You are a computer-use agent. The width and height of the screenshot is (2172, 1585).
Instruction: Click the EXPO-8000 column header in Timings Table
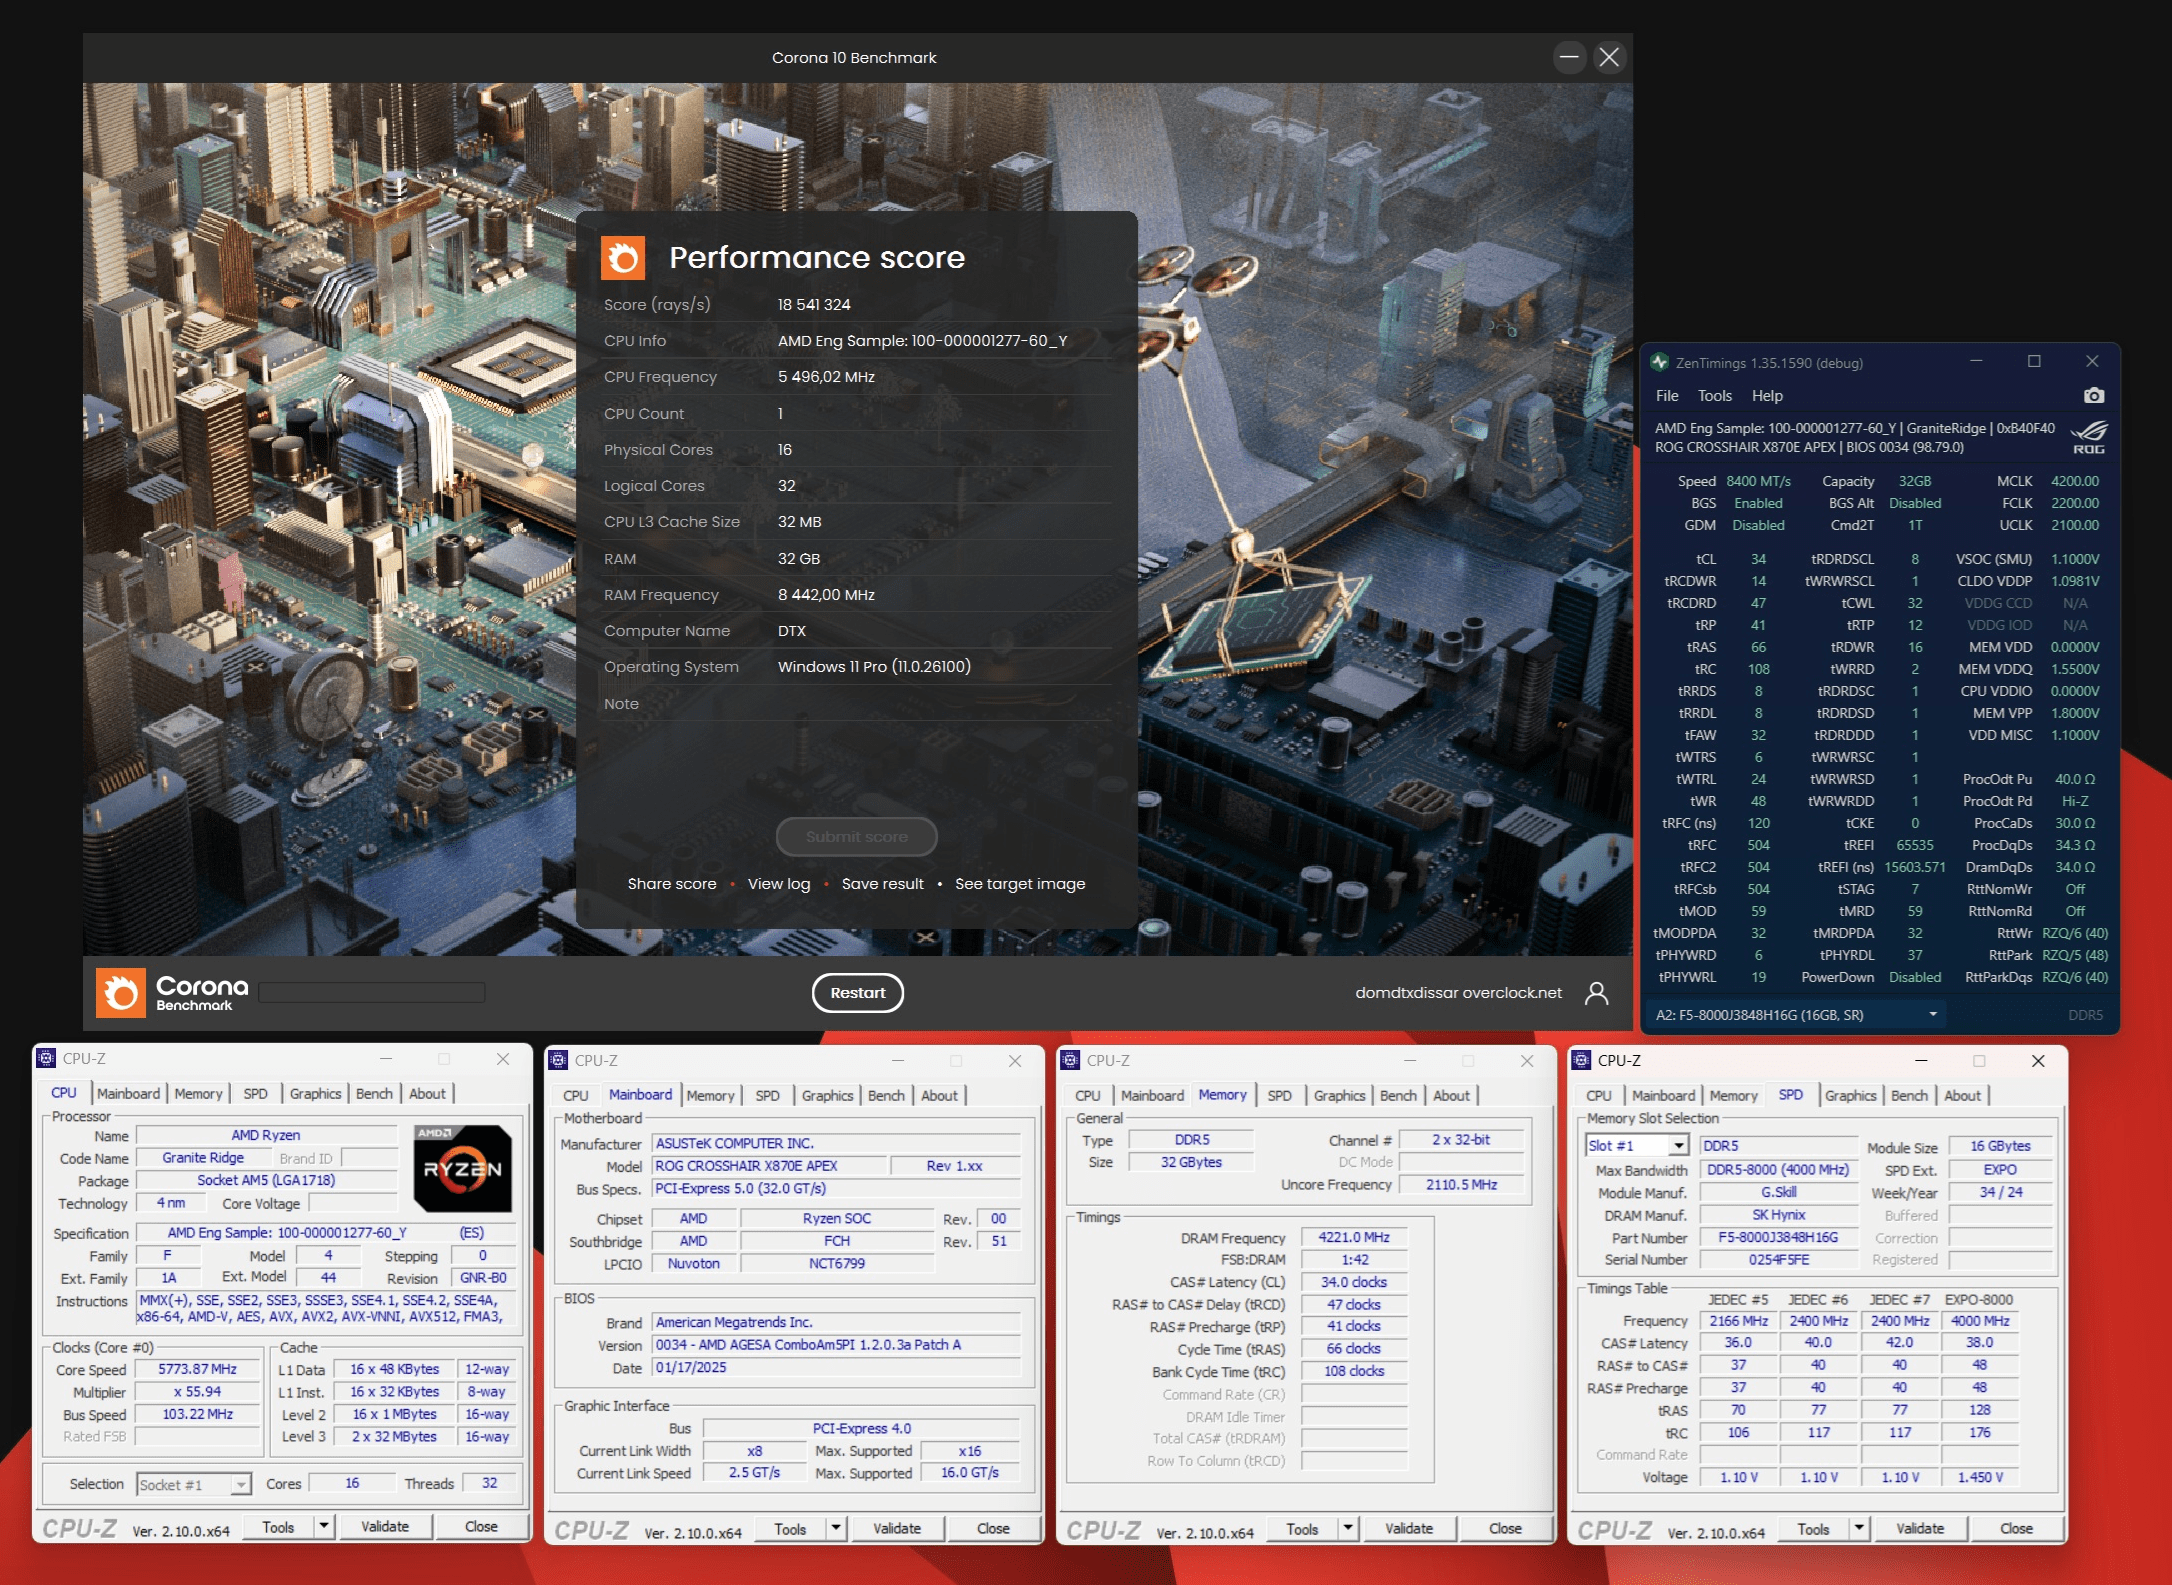[x=1979, y=1300]
